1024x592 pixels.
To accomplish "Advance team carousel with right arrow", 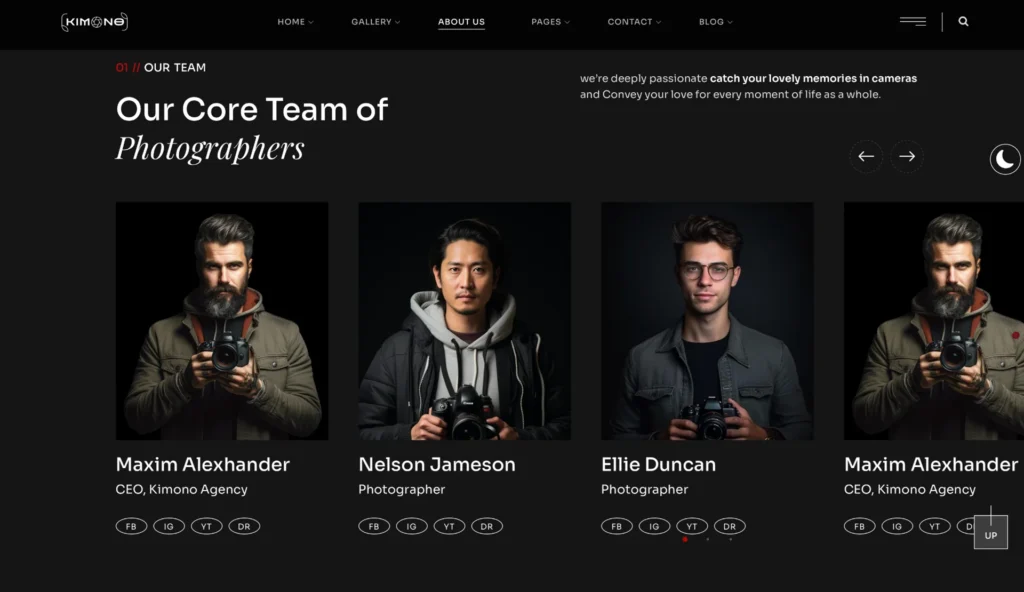I will [907, 156].
